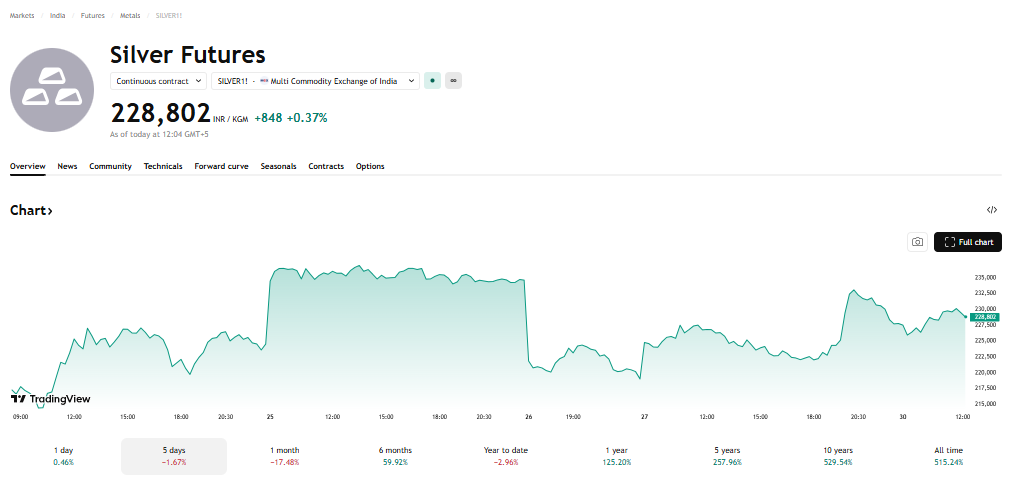The image size is (1025, 502).
Task: Open the SILVER1! exchange dropdown
Action: pos(315,81)
